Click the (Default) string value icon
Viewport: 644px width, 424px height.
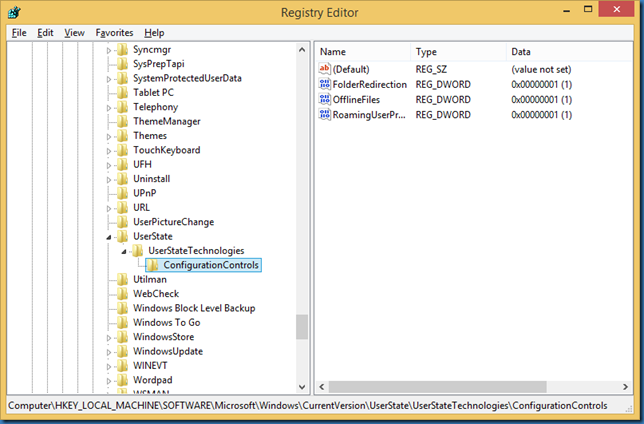pyautogui.click(x=324, y=69)
